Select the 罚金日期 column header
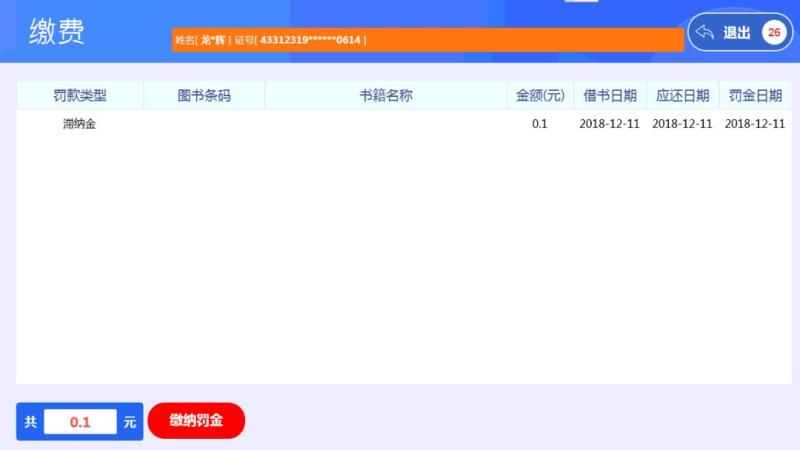 [x=755, y=96]
